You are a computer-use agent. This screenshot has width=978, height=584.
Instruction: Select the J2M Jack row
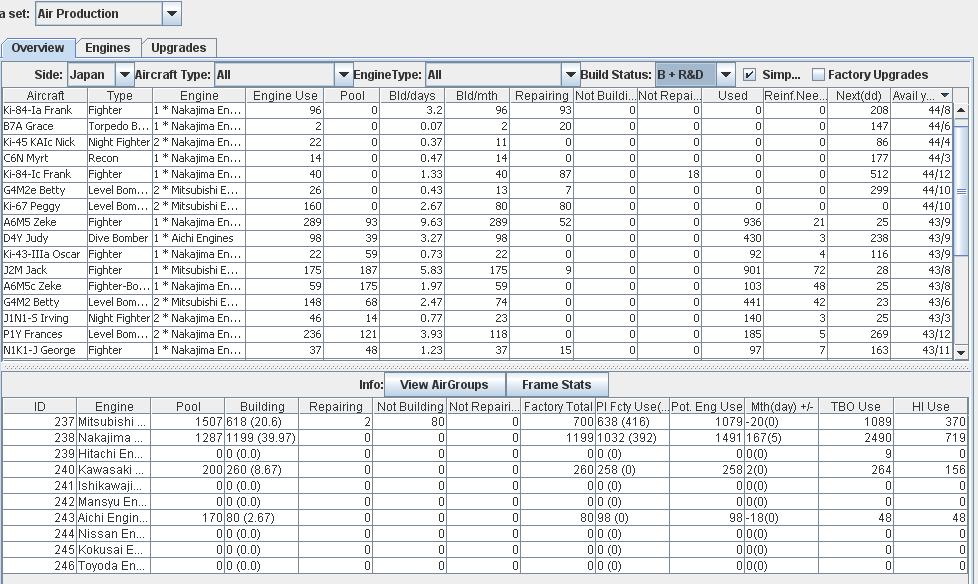click(478, 270)
